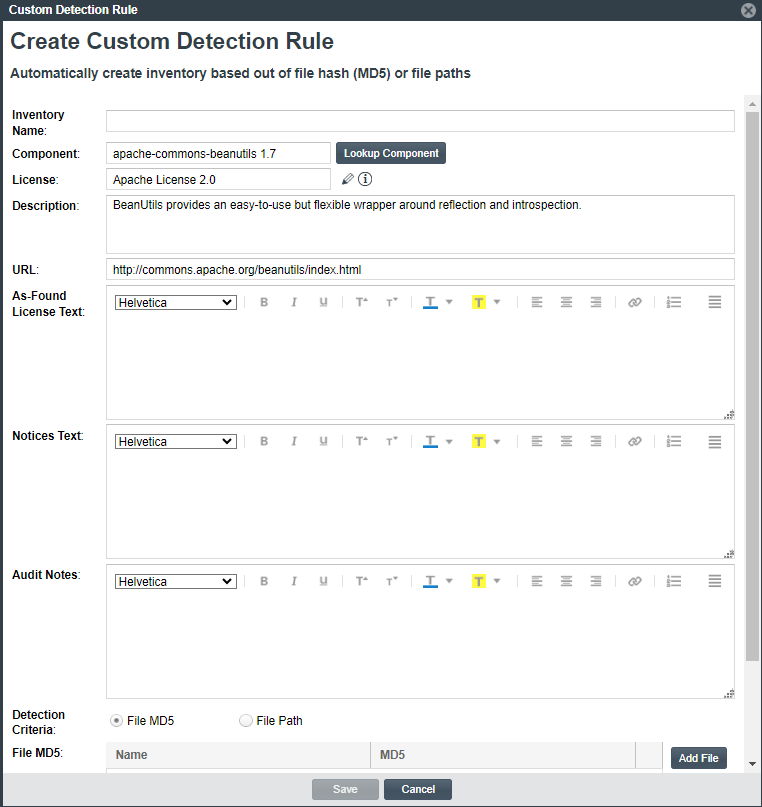The width and height of the screenshot is (762, 807).
Task: Toggle underline in Audit Notes toolbar
Action: (323, 581)
